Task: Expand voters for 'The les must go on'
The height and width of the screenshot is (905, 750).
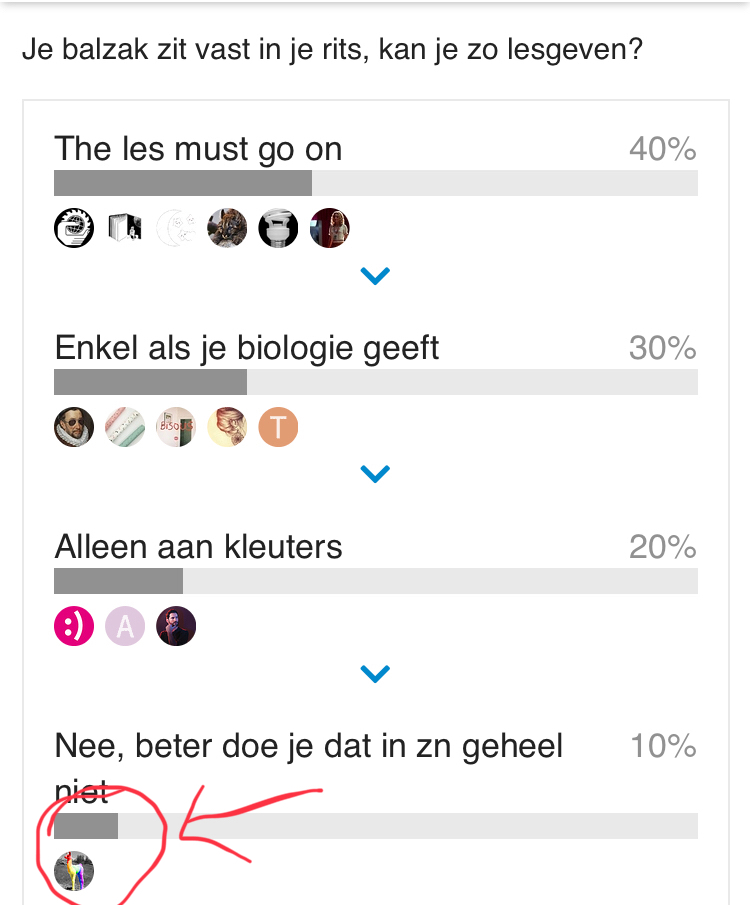Action: (x=375, y=276)
